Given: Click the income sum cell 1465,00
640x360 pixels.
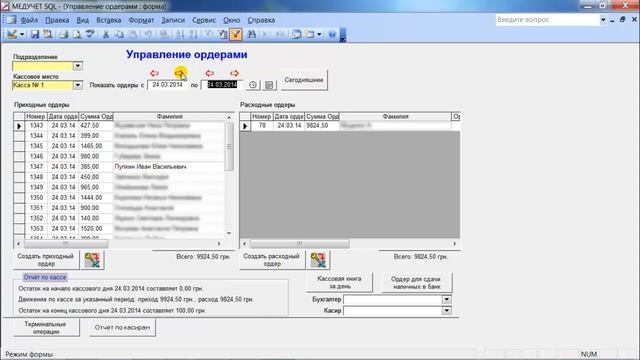Looking at the screenshot, I should tap(96, 146).
